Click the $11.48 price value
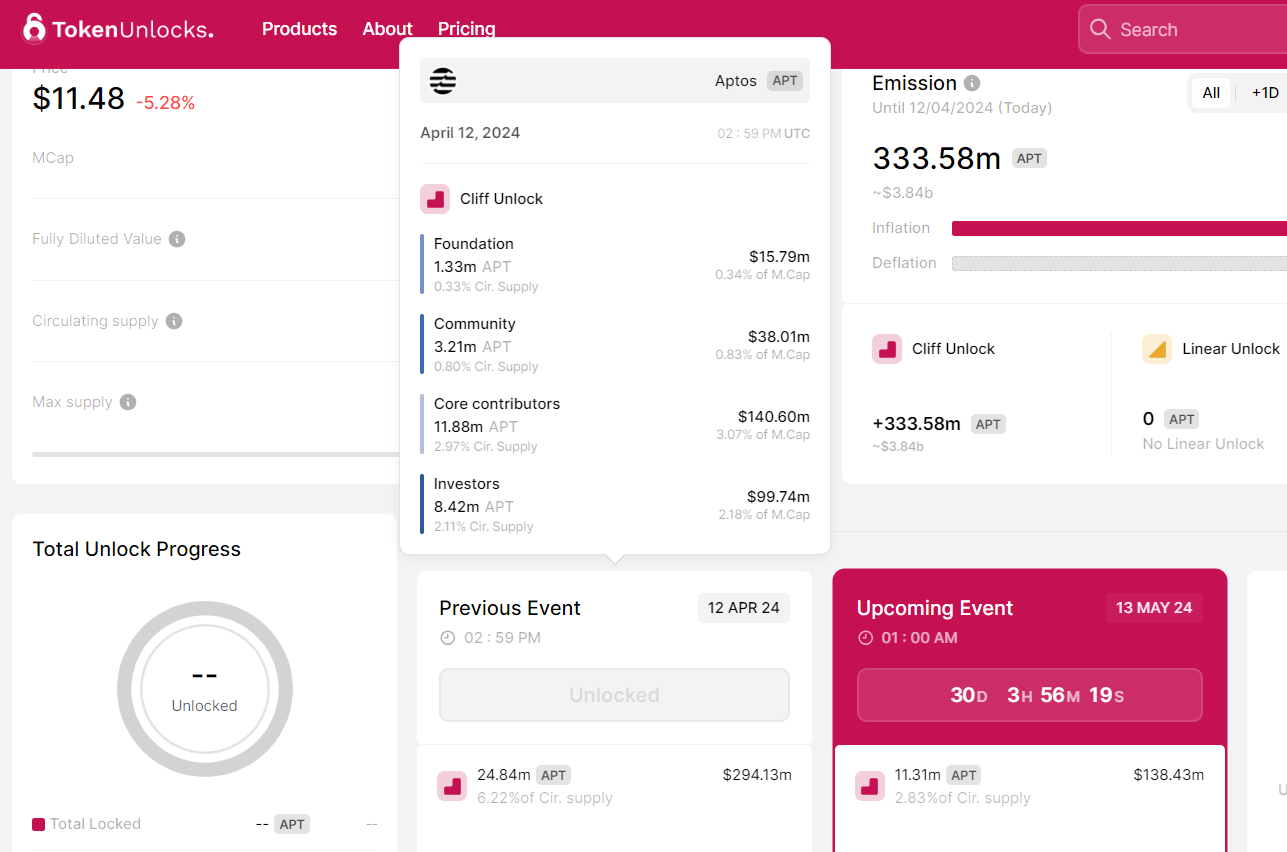 tap(79, 98)
